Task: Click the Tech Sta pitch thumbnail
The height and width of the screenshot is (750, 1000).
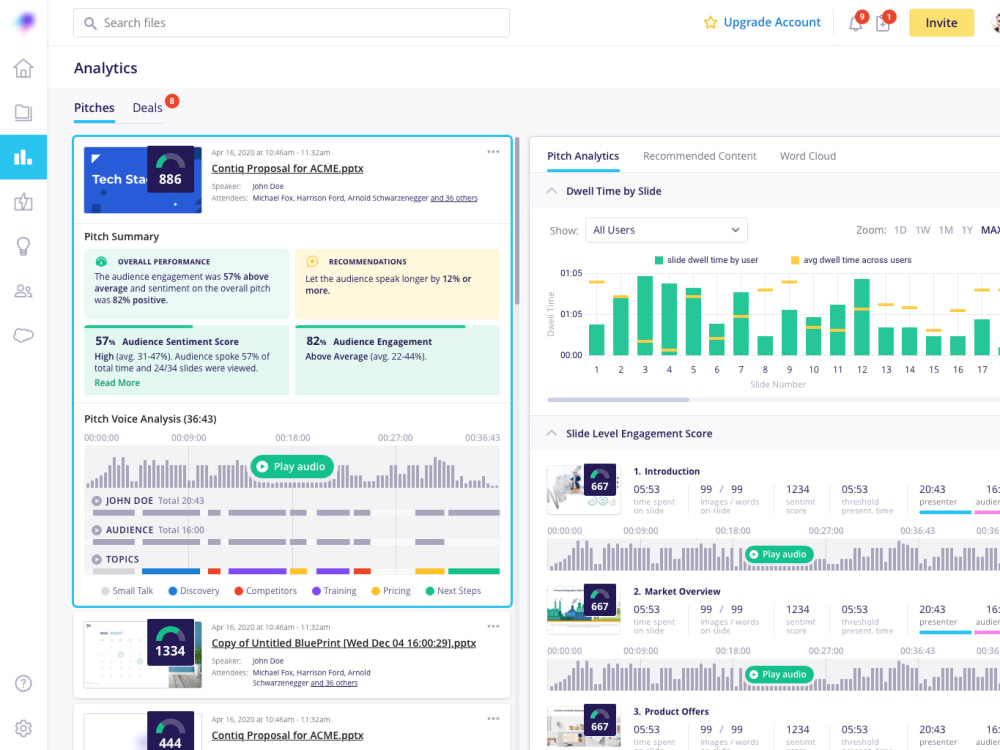Action: coord(143,180)
